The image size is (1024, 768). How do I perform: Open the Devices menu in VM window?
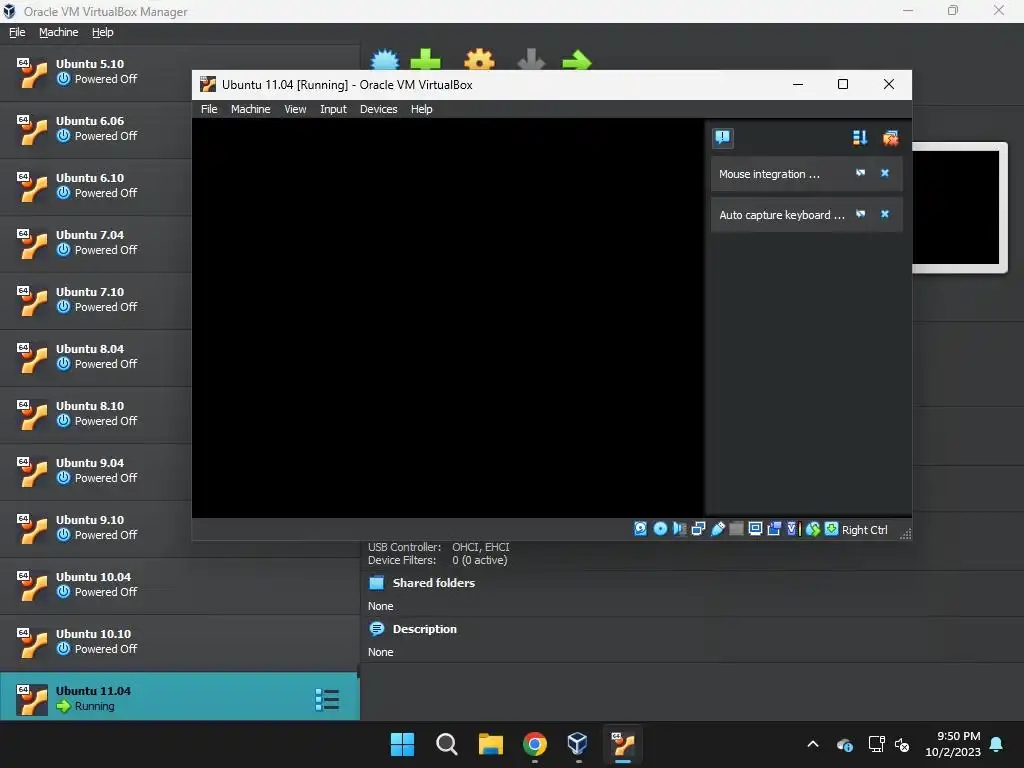point(378,109)
